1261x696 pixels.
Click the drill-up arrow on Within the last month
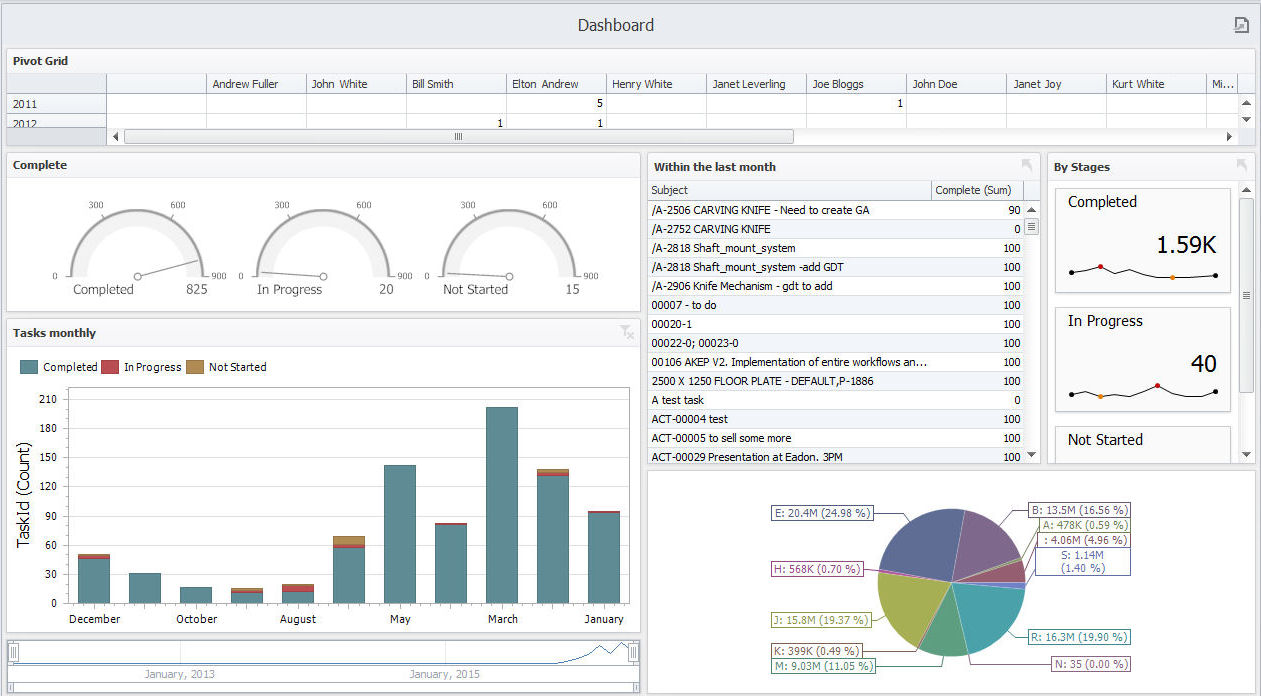[1027, 166]
